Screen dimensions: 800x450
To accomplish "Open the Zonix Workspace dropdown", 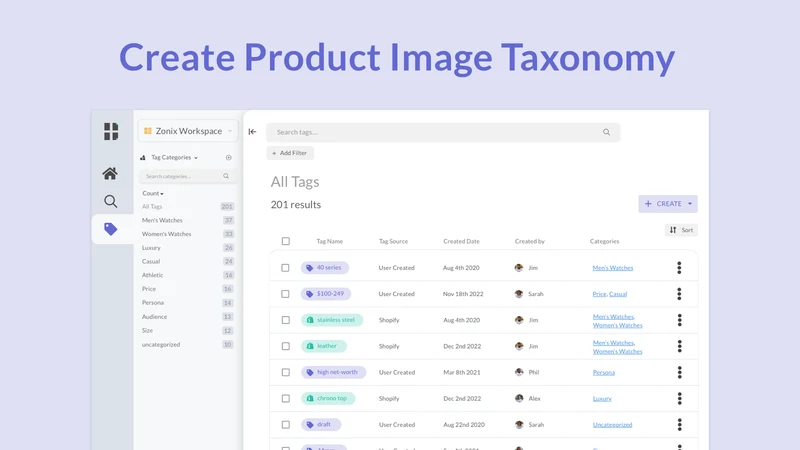I will 188,131.
